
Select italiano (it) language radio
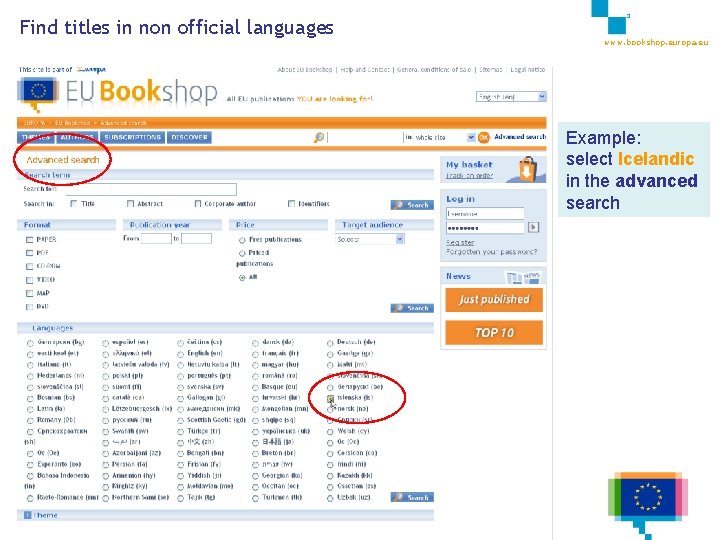tap(30, 366)
